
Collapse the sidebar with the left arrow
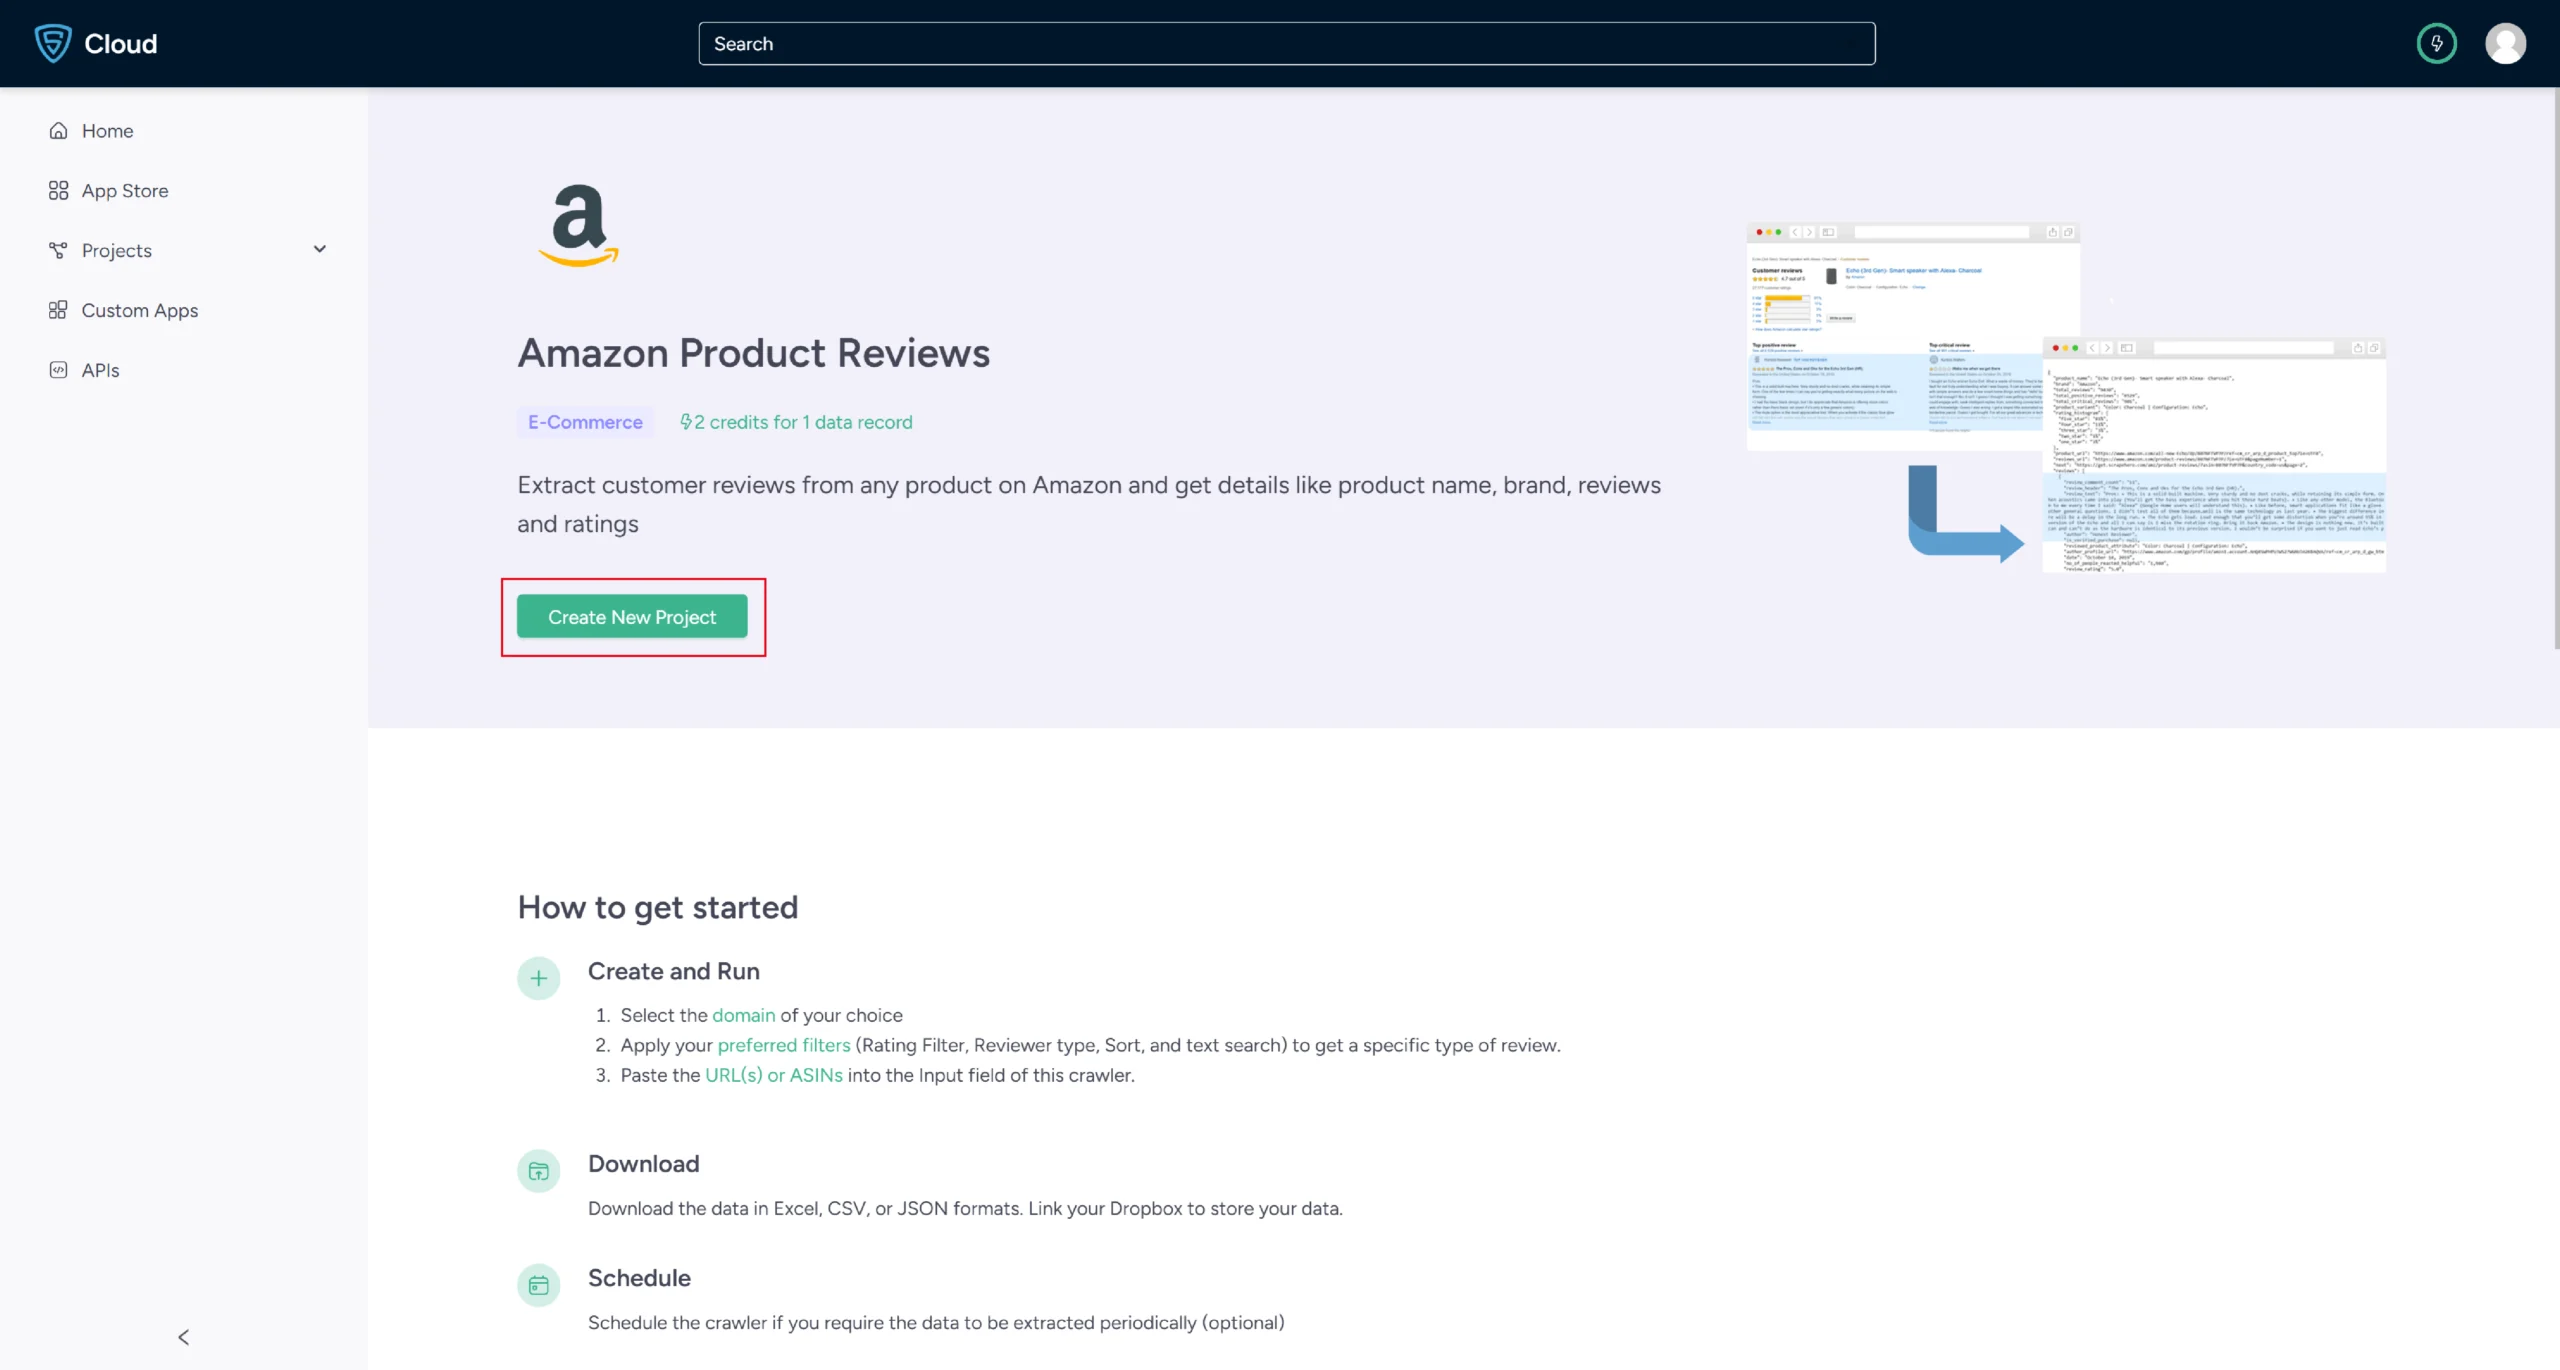pyautogui.click(x=184, y=1337)
